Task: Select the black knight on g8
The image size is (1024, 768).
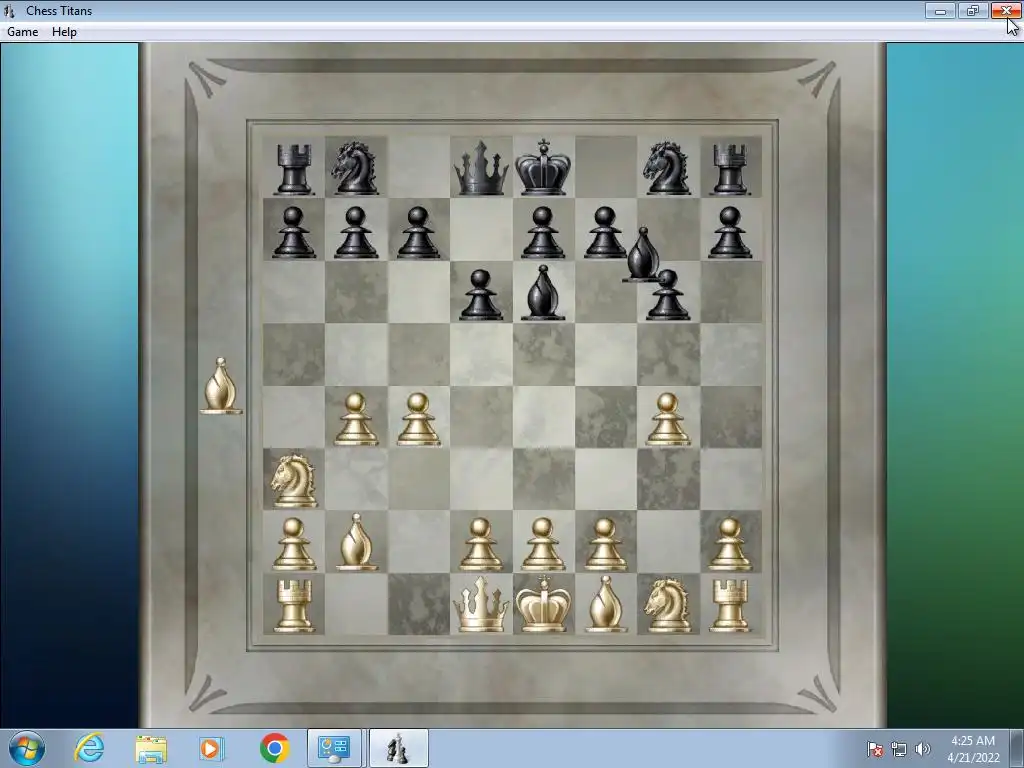Action: (x=667, y=168)
